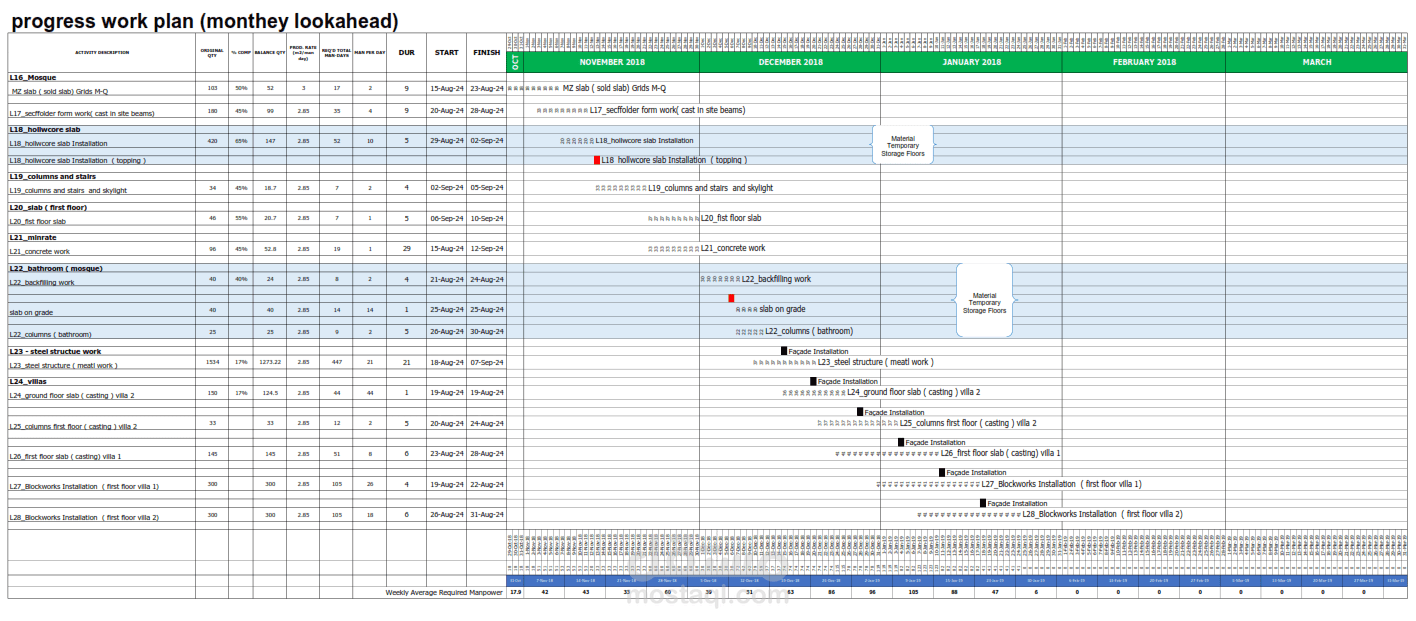This screenshot has height=621, width=1416.
Task: Select the NOVEMBER 2018 month header
Action: (x=612, y=62)
